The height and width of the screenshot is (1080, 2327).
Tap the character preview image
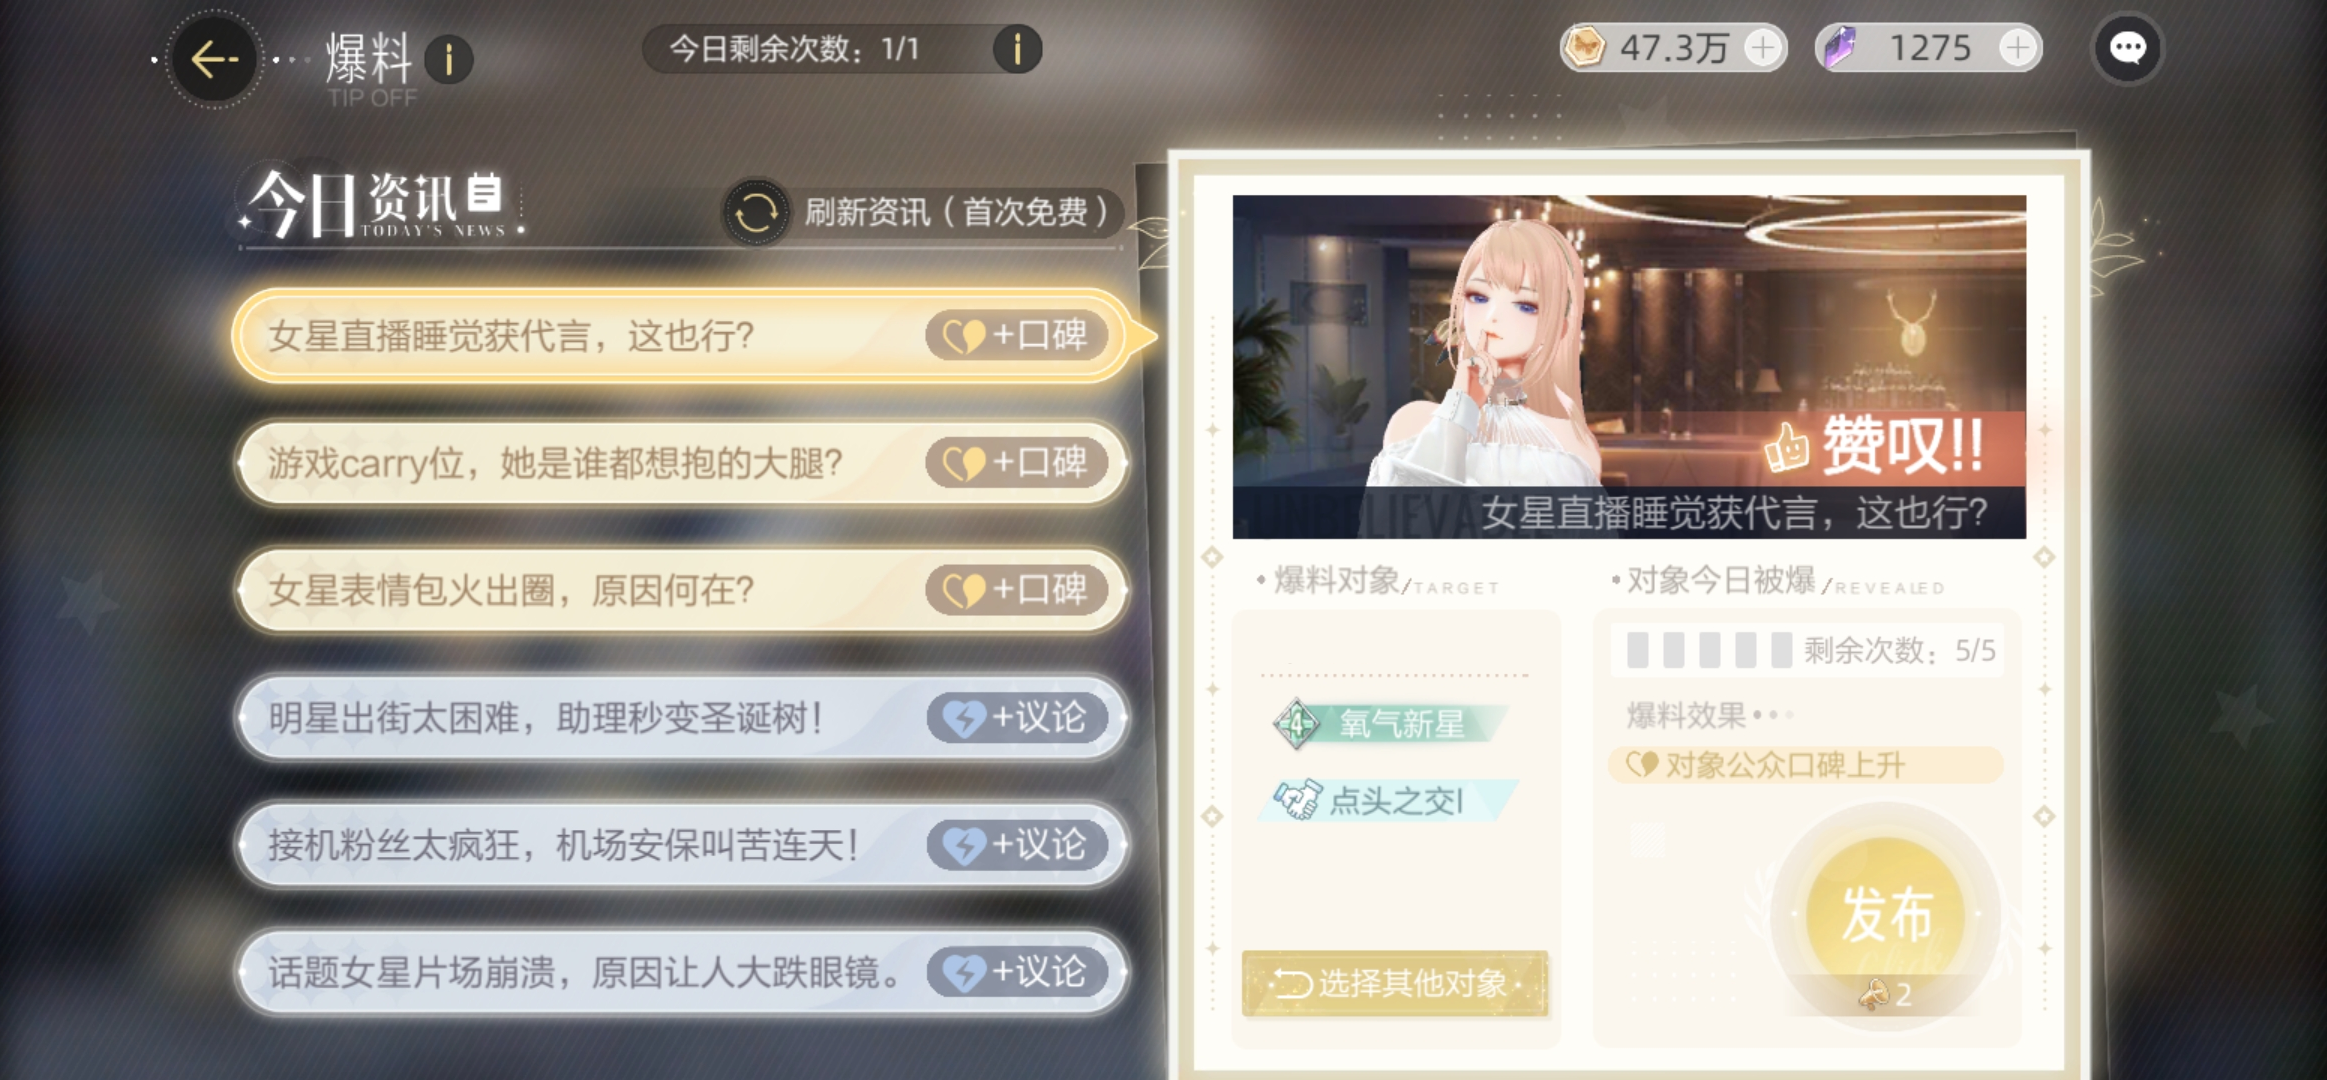[x=1629, y=367]
